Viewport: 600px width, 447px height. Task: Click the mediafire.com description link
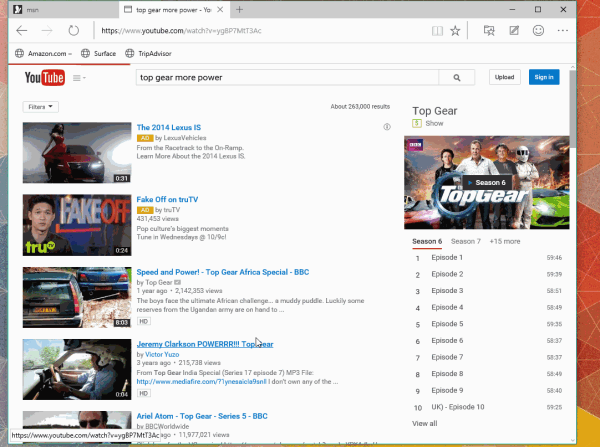click(202, 382)
